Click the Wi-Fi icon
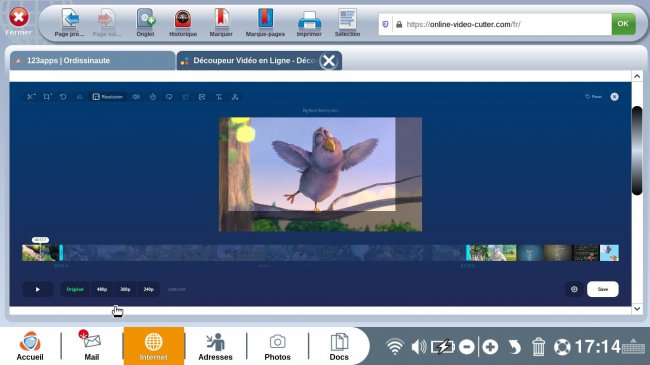The width and height of the screenshot is (650, 365). [x=395, y=347]
